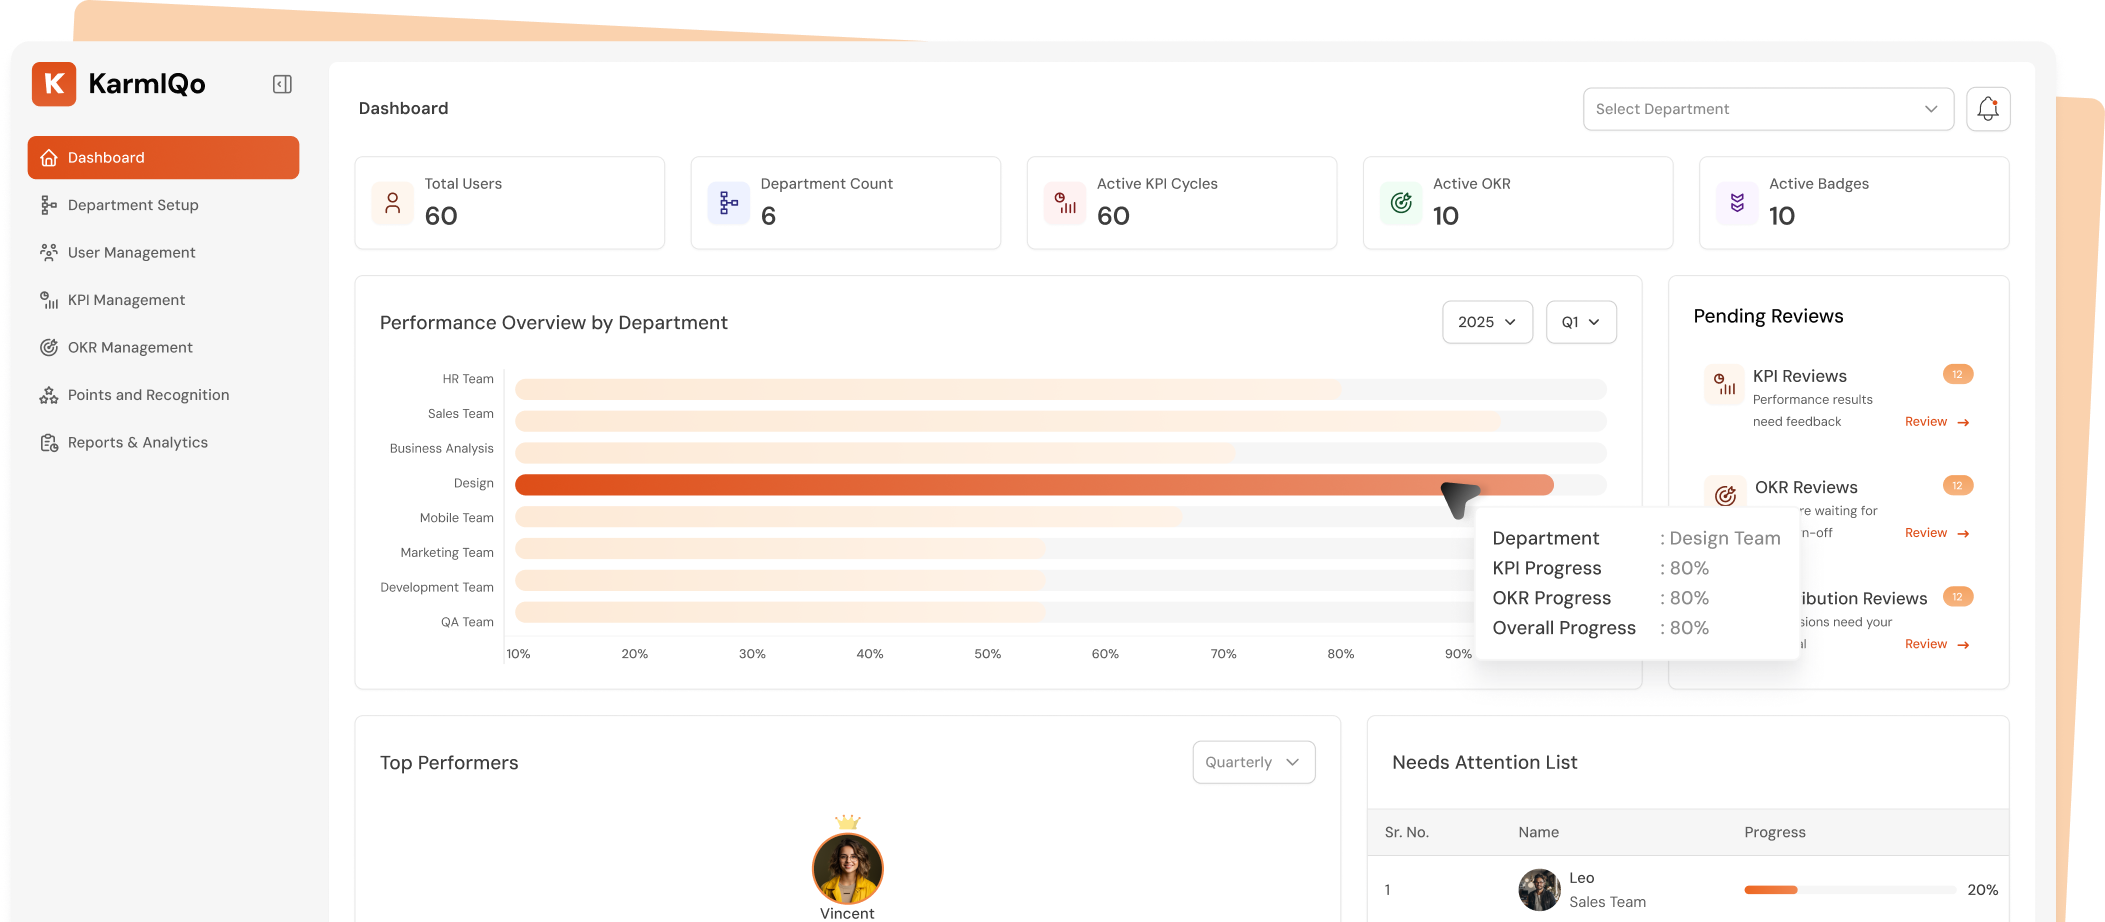The image size is (2105, 922).
Task: Click the Active KPI Cycles chart icon
Action: (x=1066, y=203)
